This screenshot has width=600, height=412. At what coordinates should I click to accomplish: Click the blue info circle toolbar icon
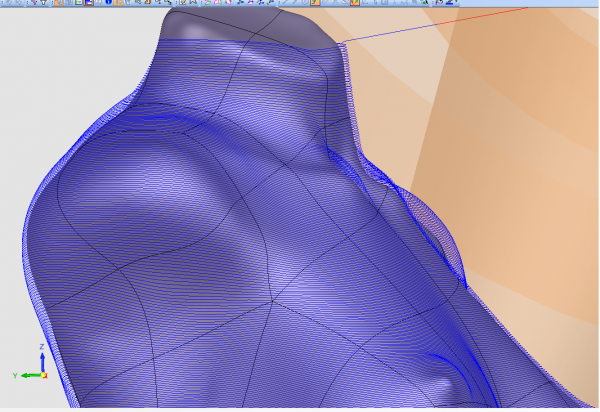click(106, 3)
